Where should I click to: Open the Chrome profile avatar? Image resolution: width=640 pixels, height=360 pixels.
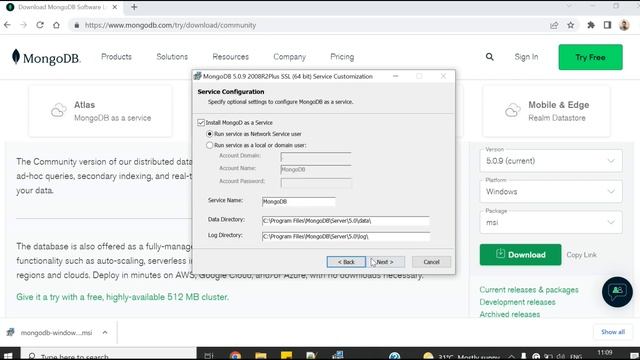(x=624, y=25)
